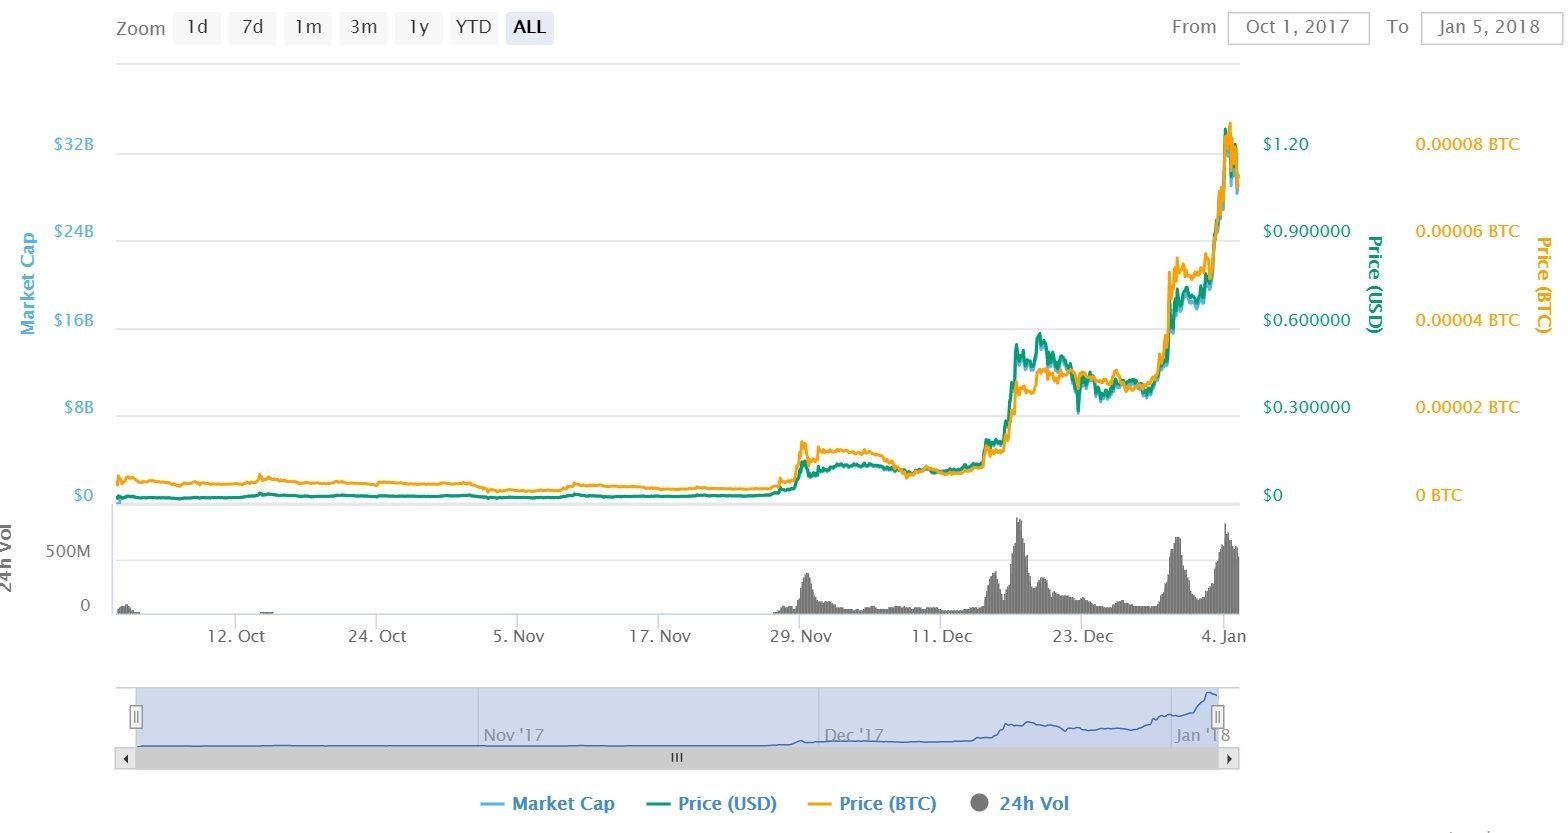Click the 11. Dec date label
Screen dimensions: 1568x833
coord(942,636)
